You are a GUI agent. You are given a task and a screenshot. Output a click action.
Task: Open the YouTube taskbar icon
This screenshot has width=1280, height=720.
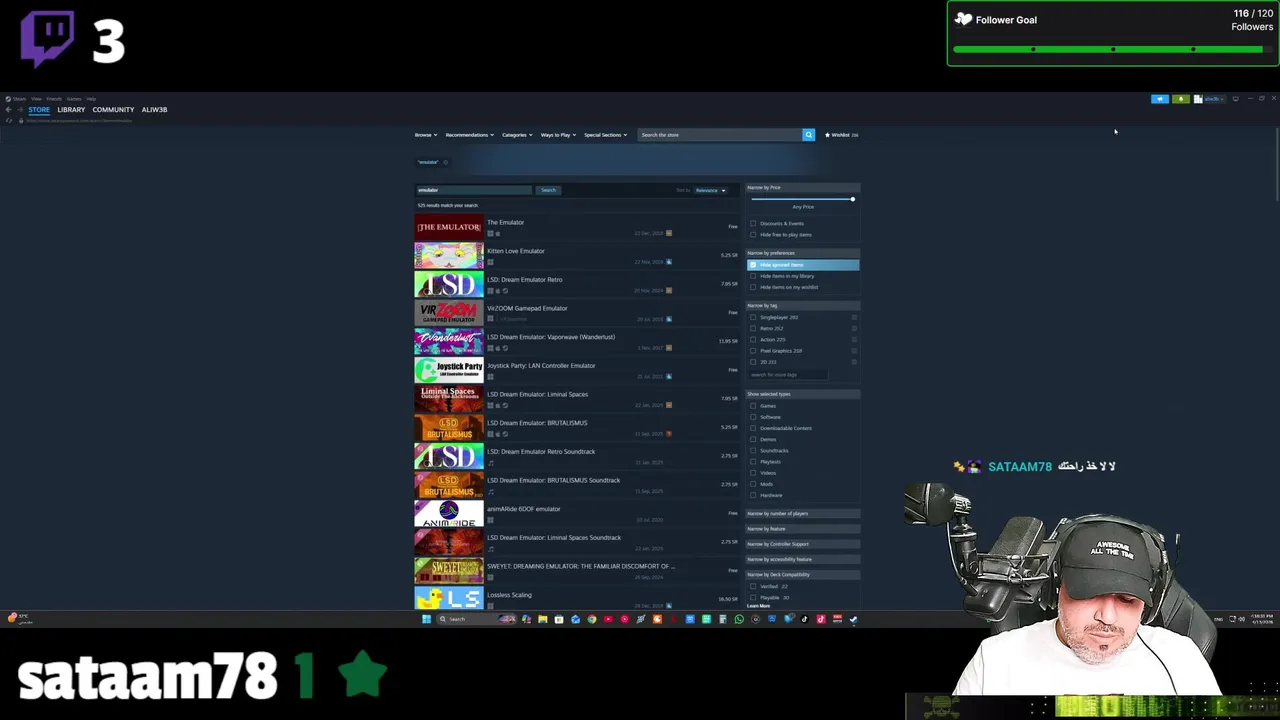(608, 619)
